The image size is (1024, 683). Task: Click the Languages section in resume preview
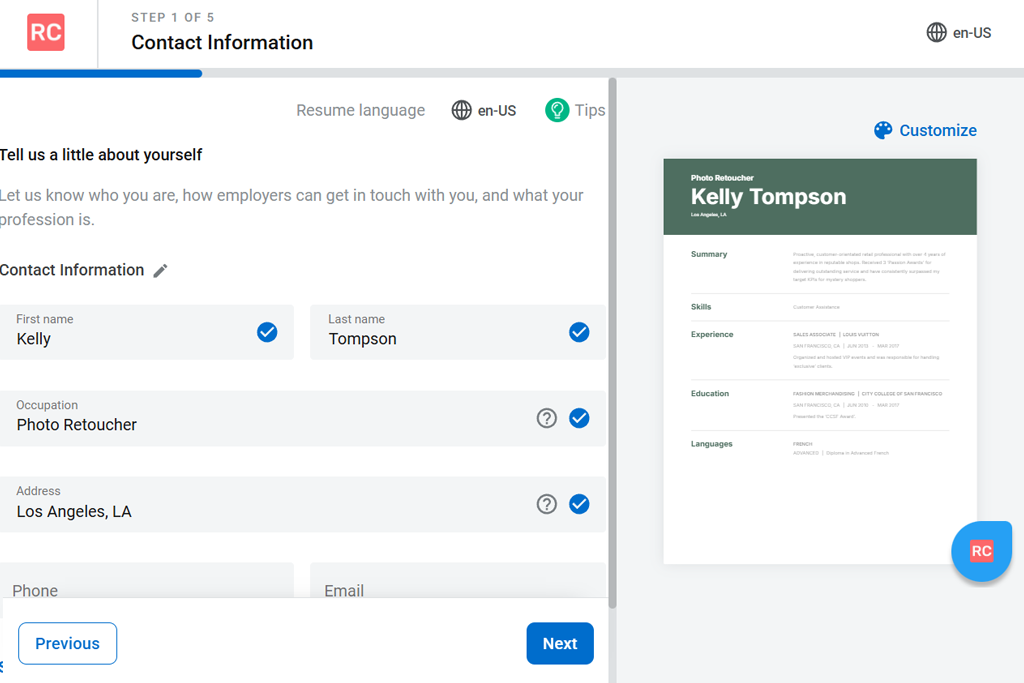point(820,448)
